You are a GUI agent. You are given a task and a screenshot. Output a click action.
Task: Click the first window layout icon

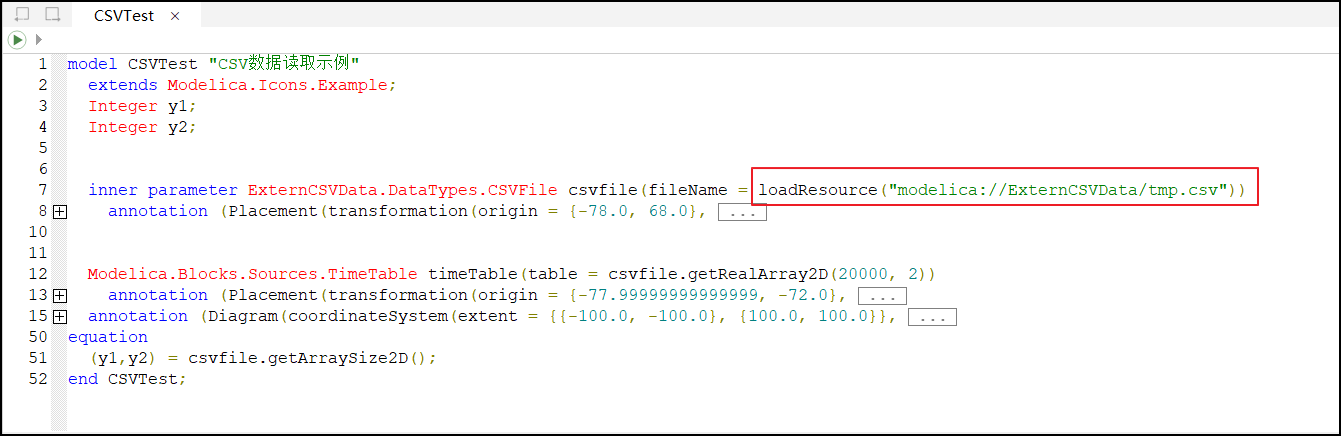tap(22, 15)
